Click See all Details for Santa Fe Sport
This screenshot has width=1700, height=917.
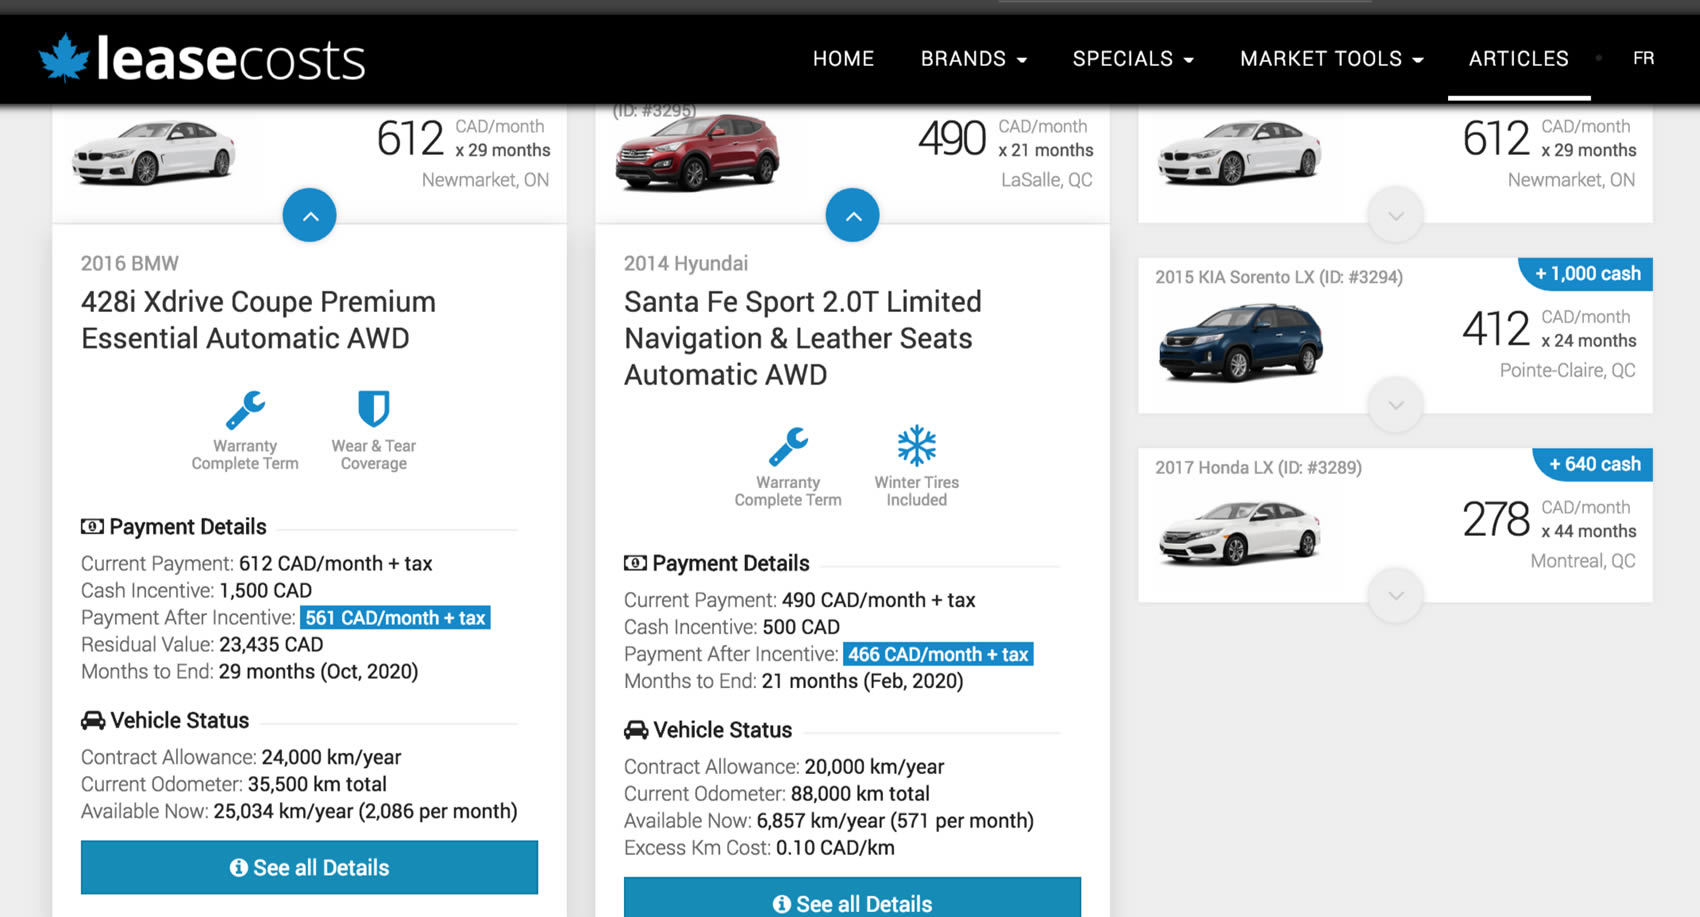pos(852,897)
